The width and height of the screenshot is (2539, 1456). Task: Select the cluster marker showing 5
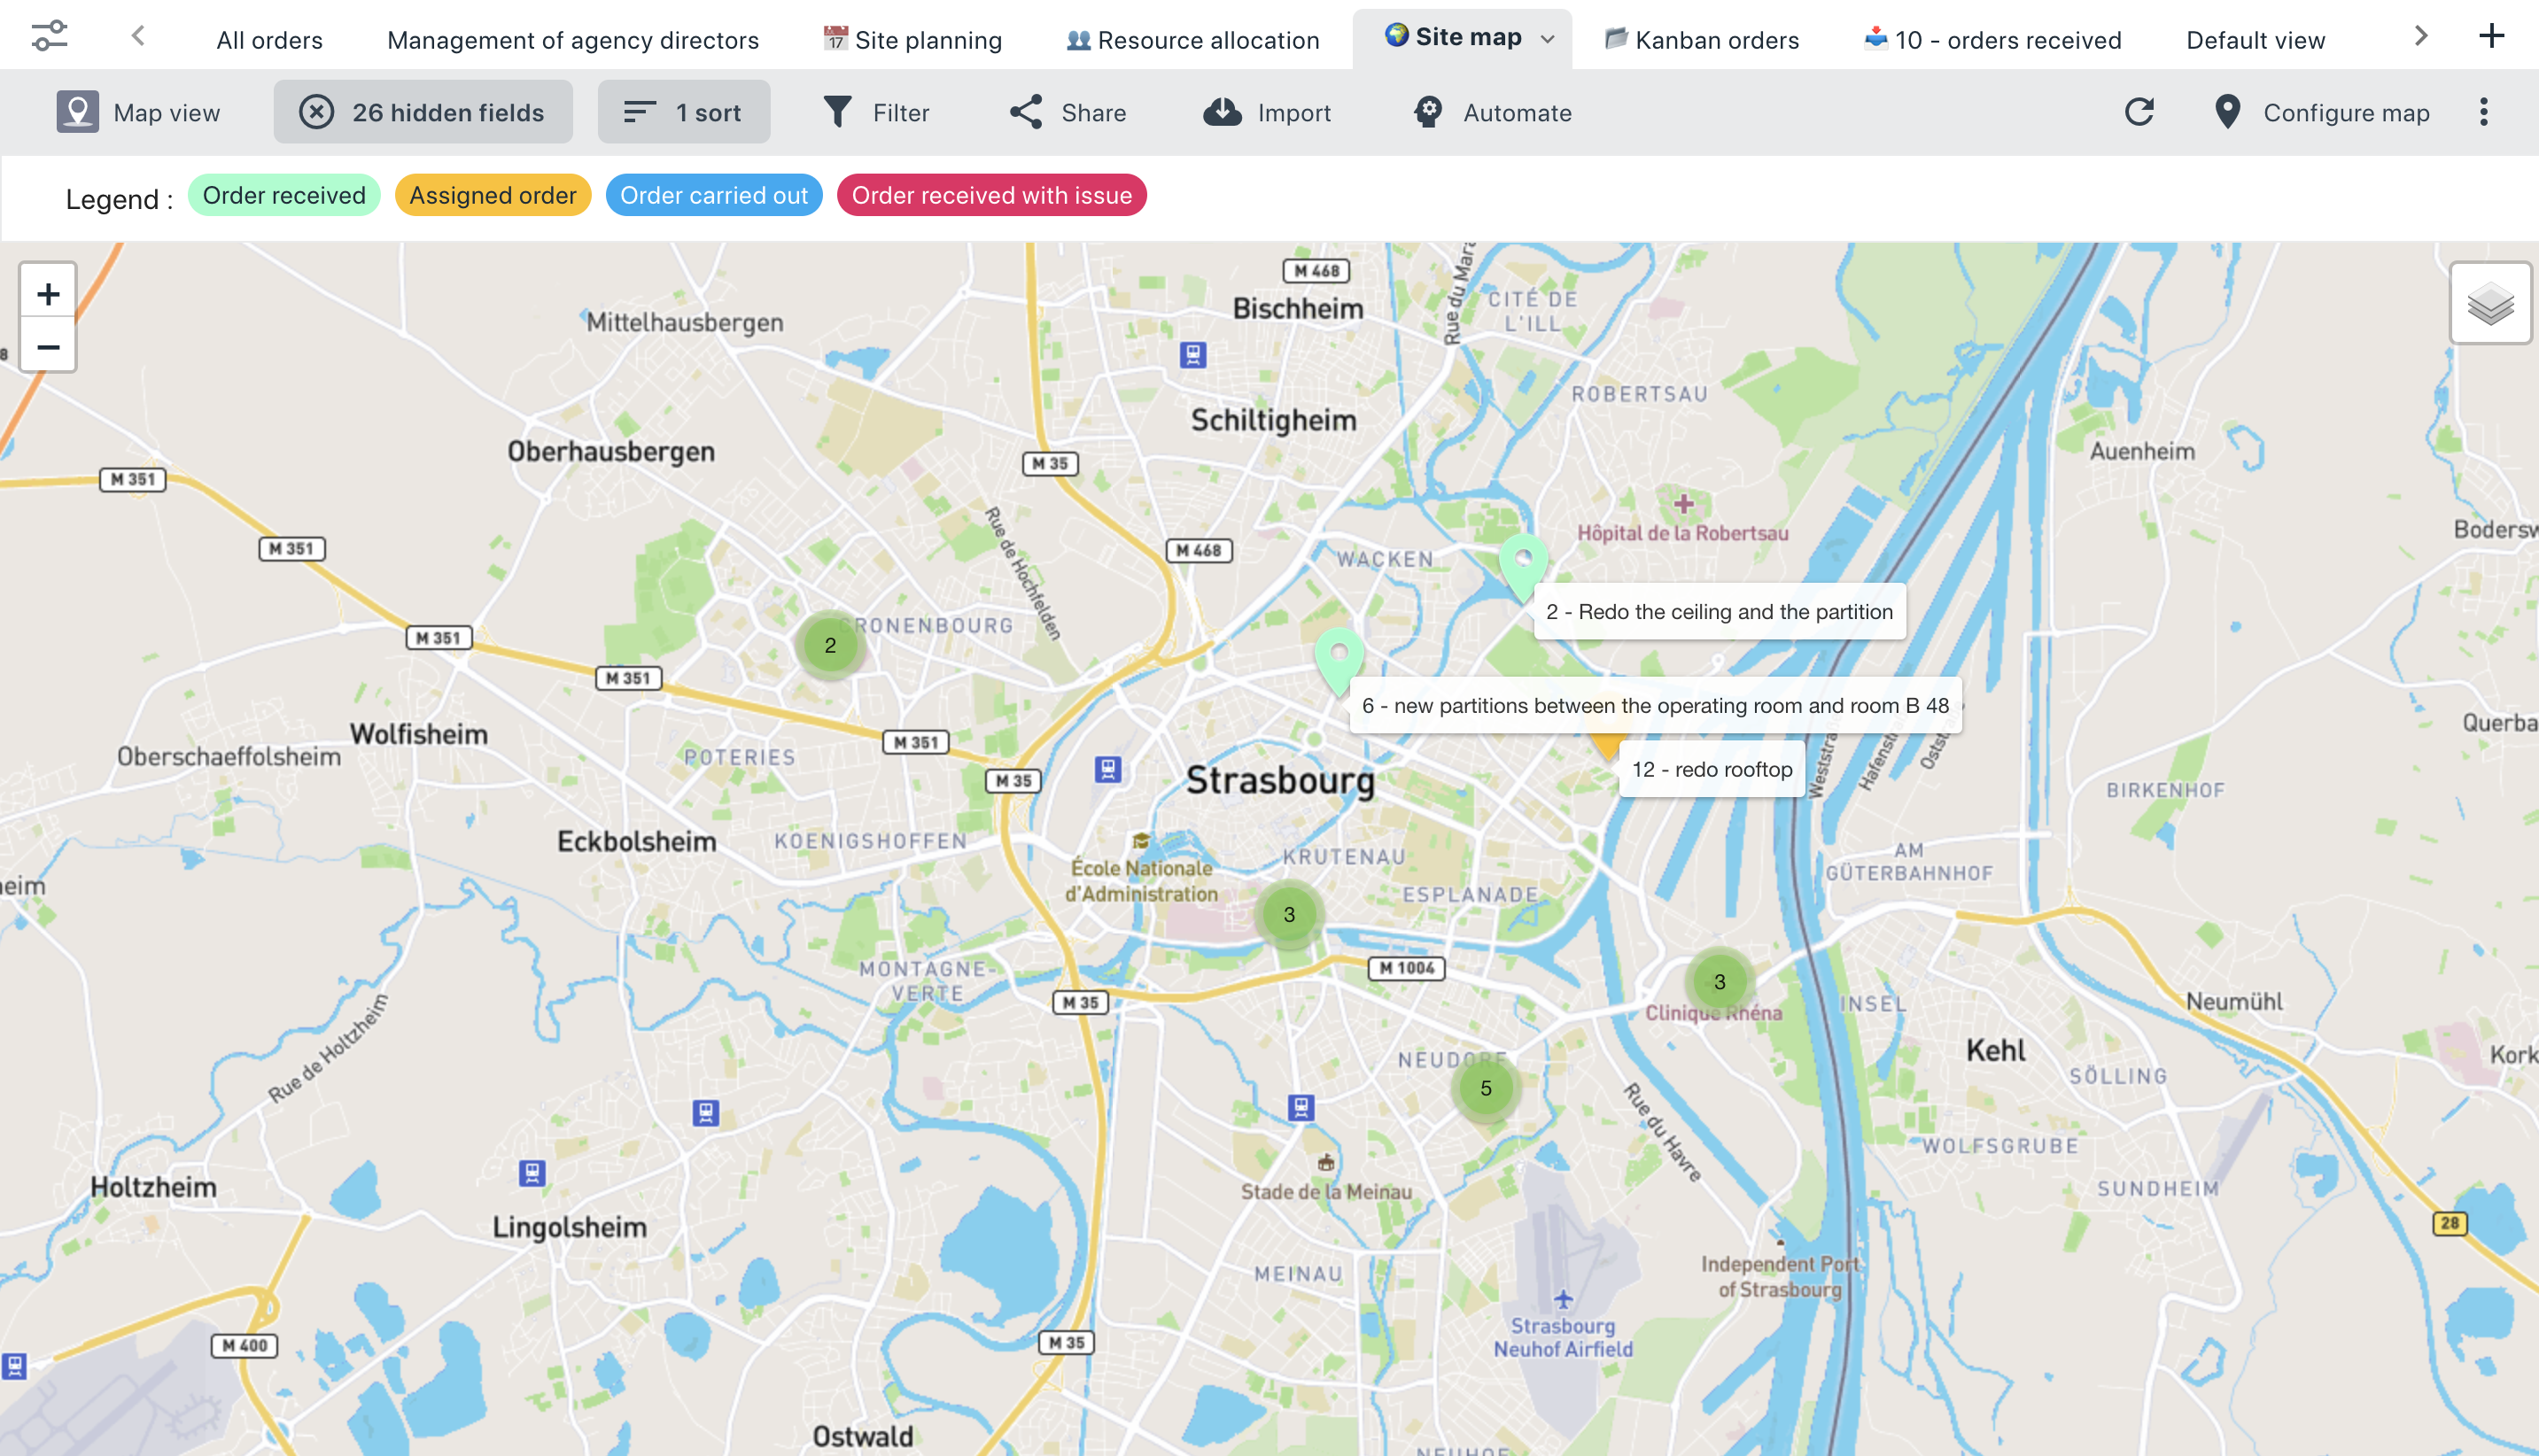click(x=1486, y=1088)
